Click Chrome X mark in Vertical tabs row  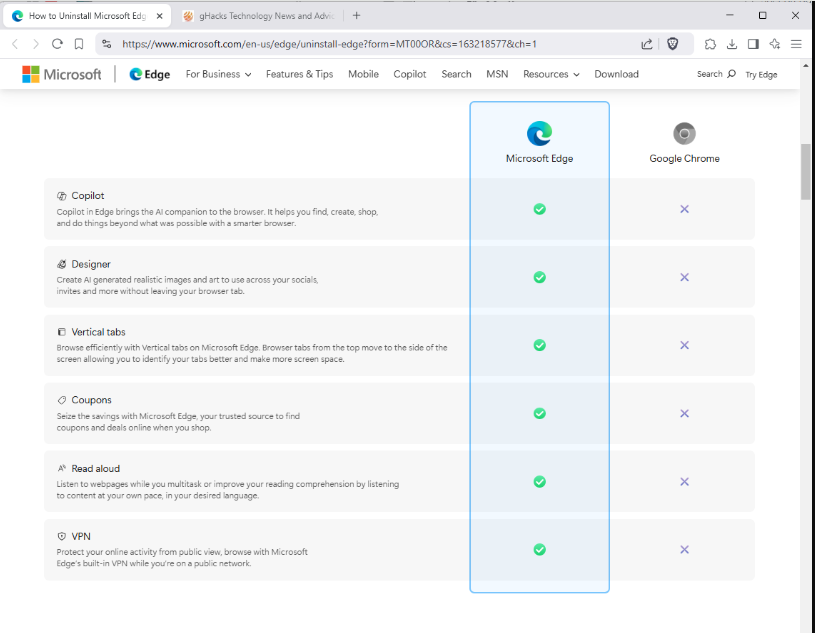684,345
